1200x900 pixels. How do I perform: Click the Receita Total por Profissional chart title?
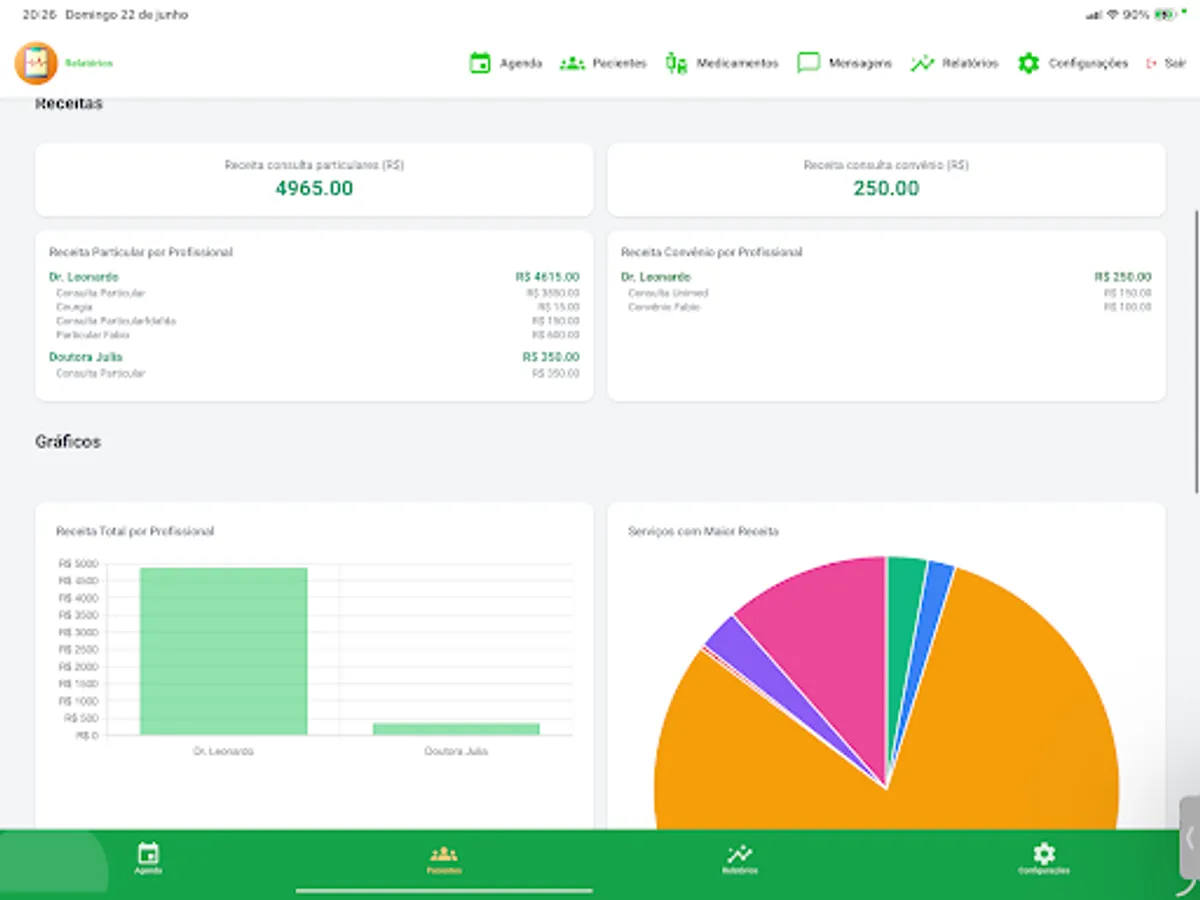(135, 531)
